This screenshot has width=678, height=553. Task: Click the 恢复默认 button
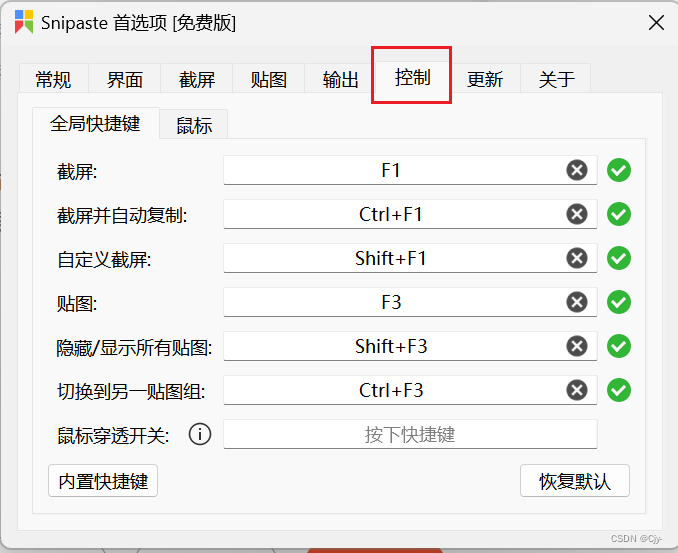[x=575, y=481]
